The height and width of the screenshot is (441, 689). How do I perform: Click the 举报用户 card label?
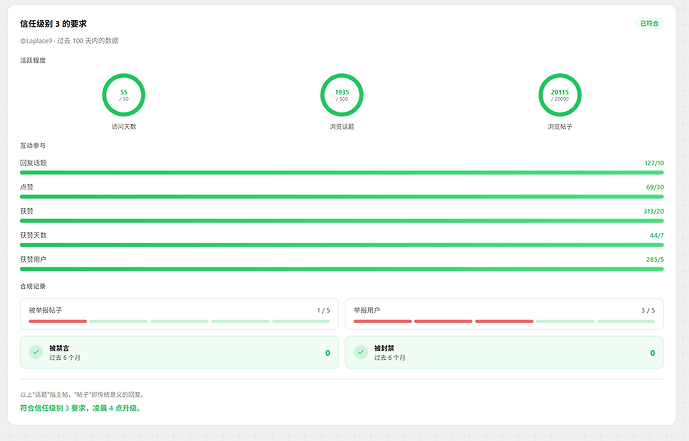click(367, 310)
